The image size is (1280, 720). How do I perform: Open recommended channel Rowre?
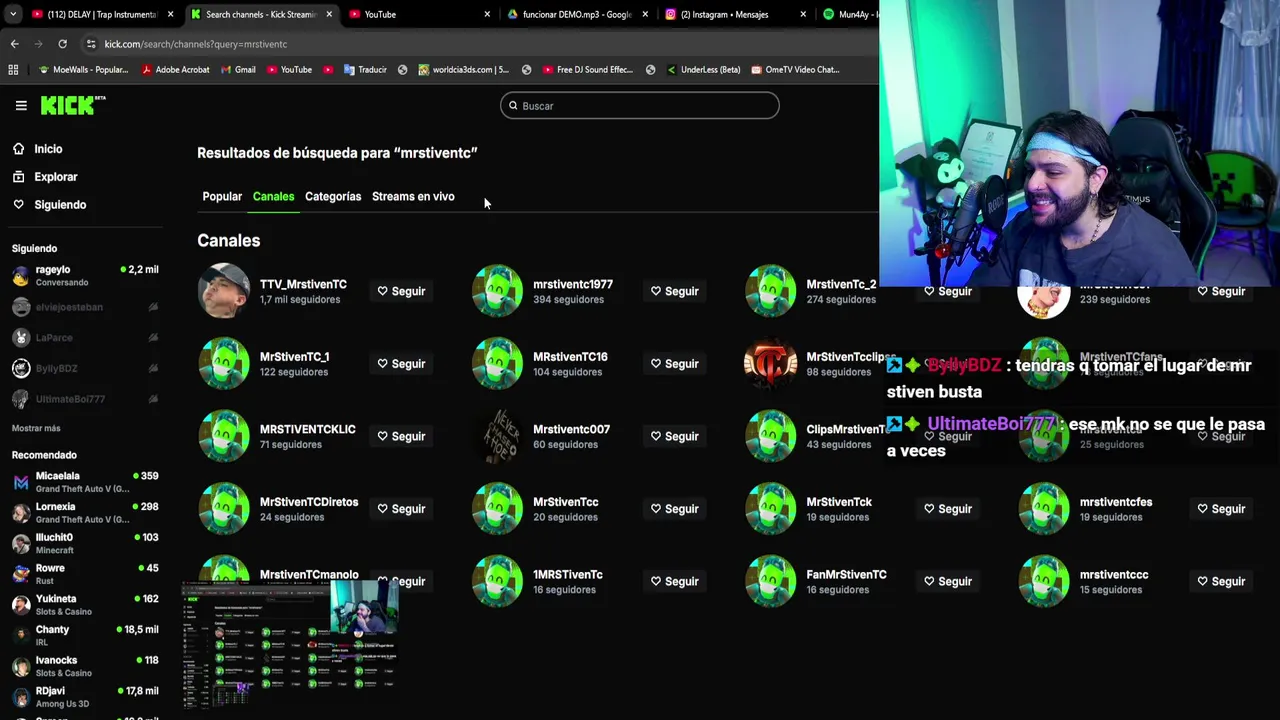click(85, 574)
